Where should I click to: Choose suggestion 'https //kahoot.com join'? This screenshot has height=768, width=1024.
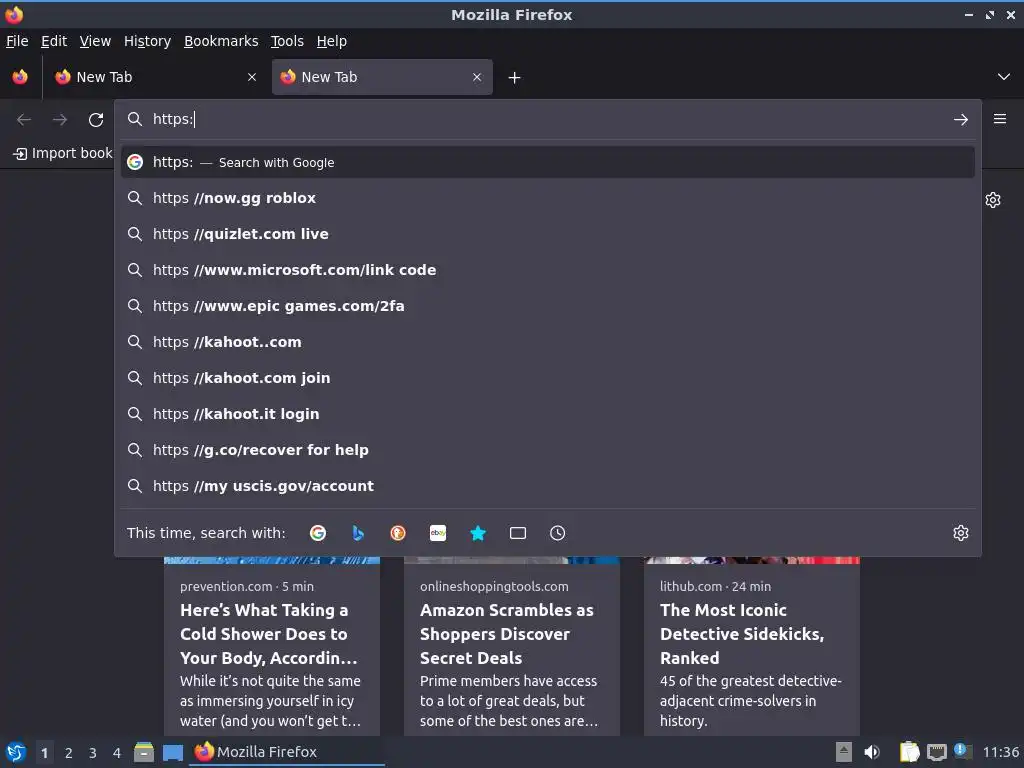click(548, 377)
